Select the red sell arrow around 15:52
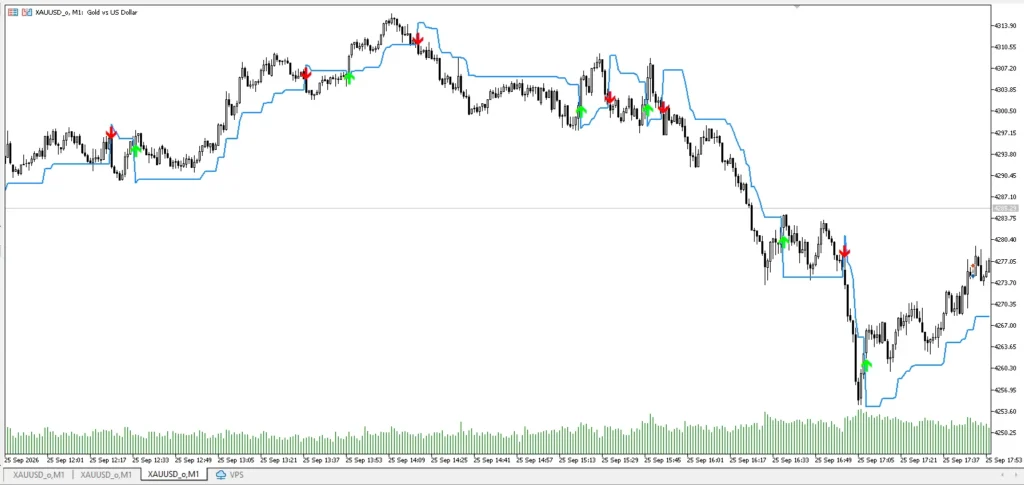The image size is (1024, 485). click(663, 107)
